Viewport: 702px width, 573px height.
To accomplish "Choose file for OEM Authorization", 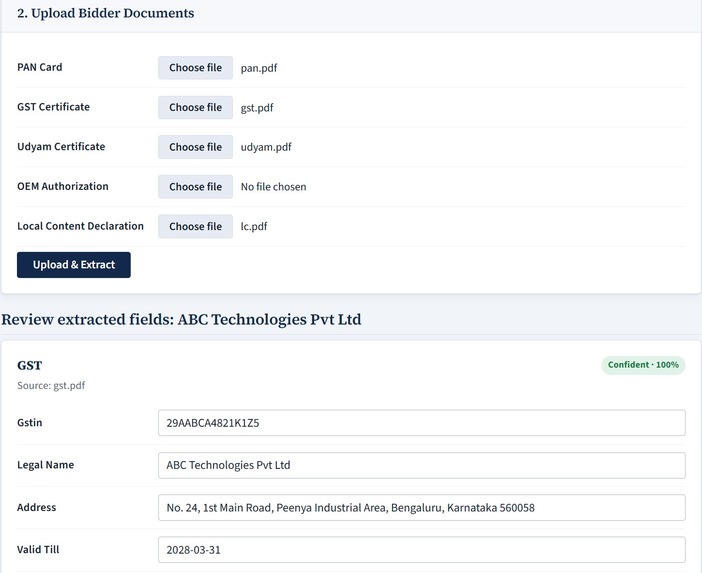I will (195, 187).
